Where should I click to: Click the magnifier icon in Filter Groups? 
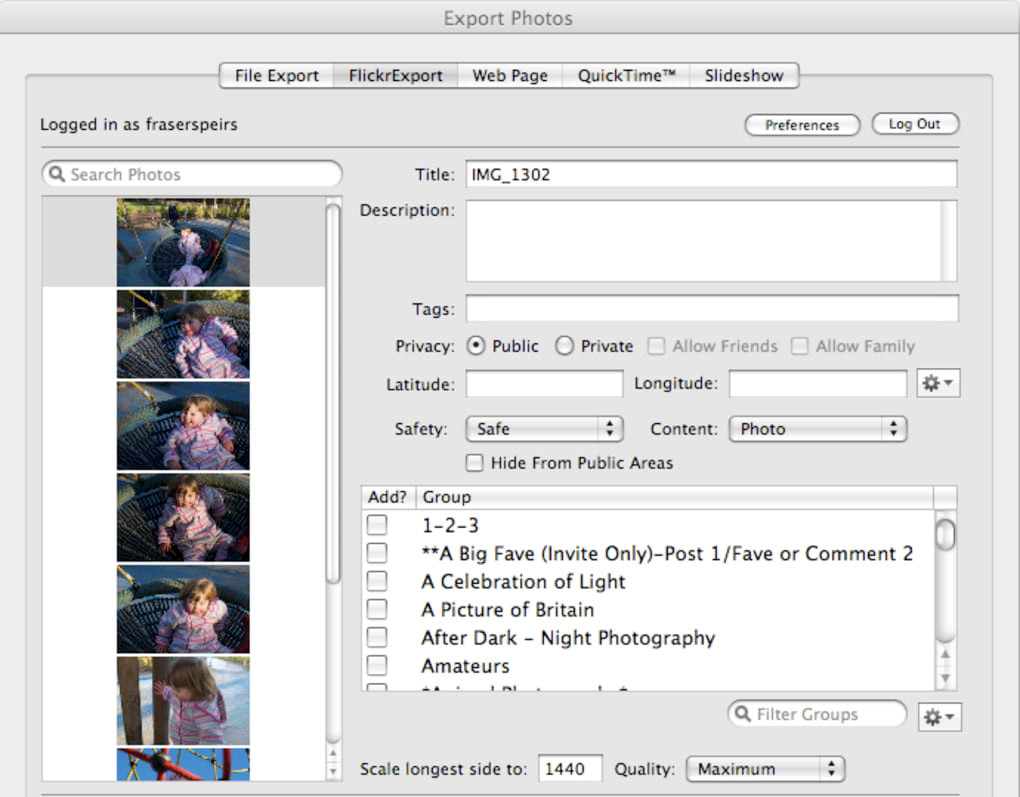pyautogui.click(x=742, y=714)
